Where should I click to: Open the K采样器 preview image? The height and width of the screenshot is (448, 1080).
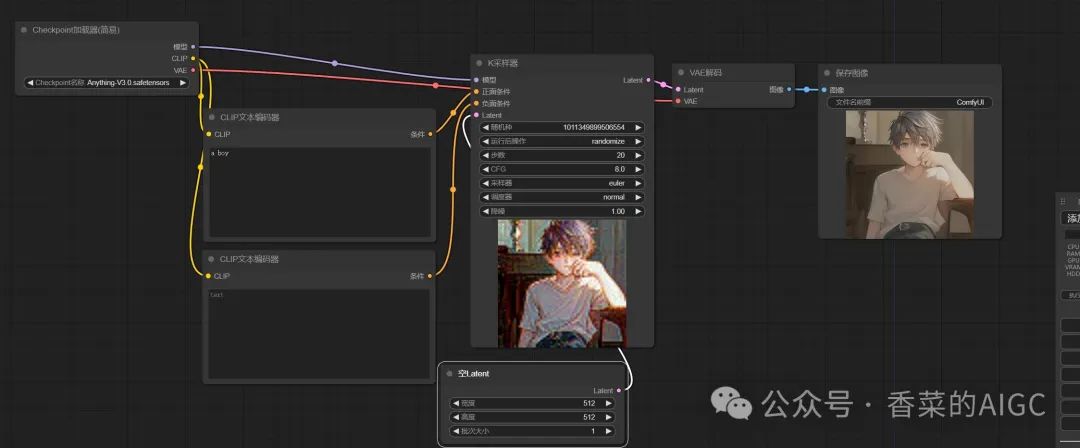tap(562, 283)
